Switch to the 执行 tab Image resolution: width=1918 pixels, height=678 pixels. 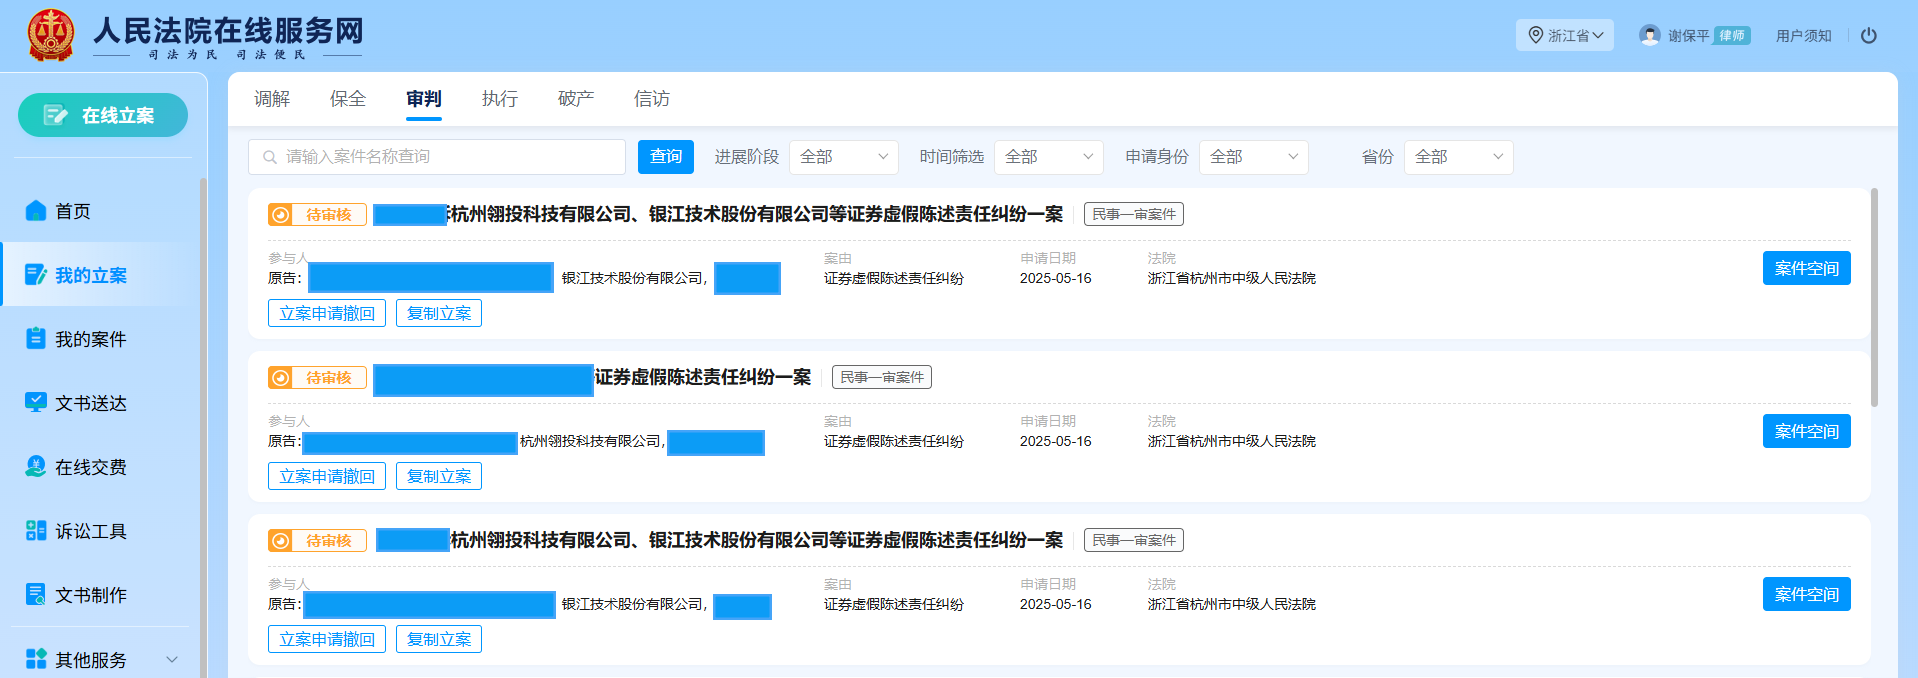[500, 99]
